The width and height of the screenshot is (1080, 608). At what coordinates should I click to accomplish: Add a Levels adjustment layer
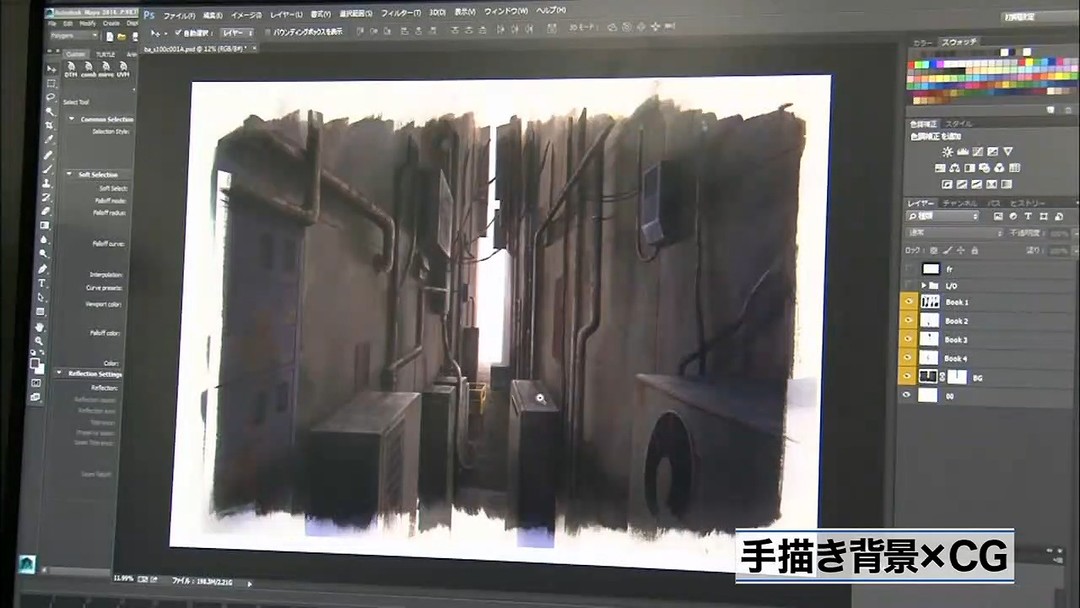point(963,151)
